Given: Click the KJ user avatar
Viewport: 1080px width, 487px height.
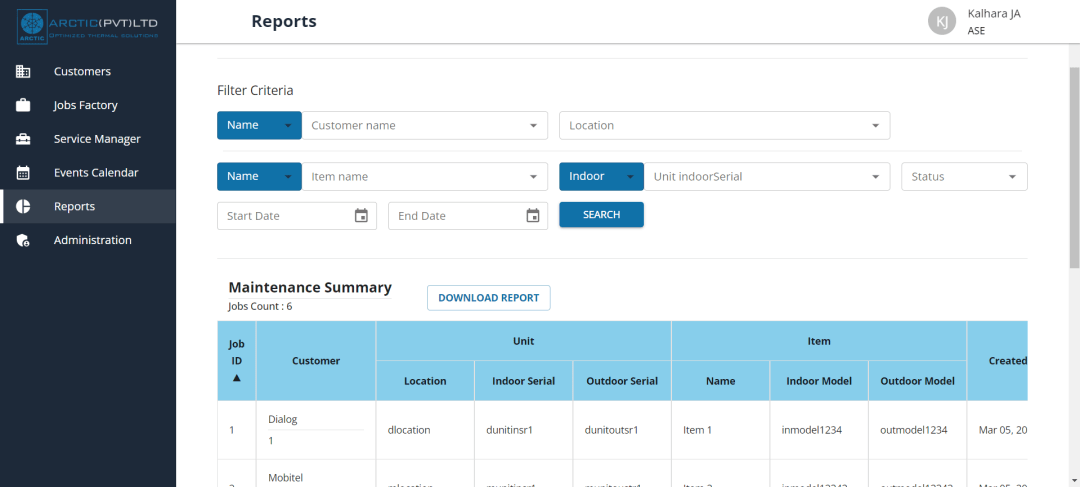Looking at the screenshot, I should click(x=942, y=22).
